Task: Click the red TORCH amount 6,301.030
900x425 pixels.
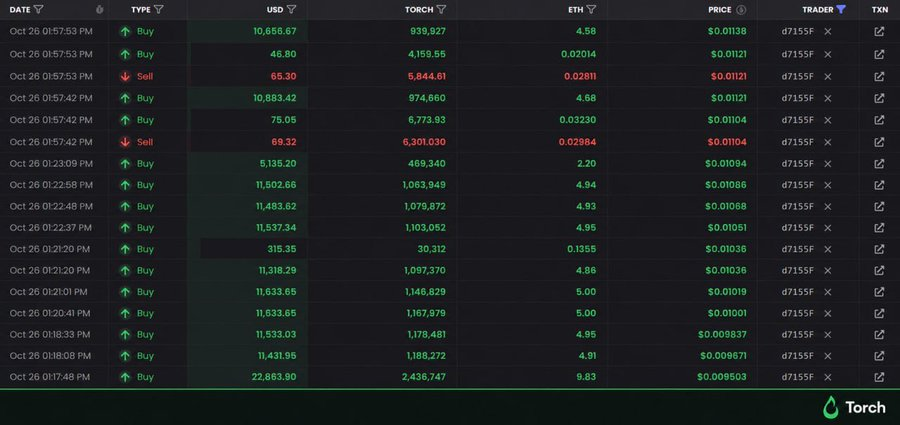Action: (423, 142)
